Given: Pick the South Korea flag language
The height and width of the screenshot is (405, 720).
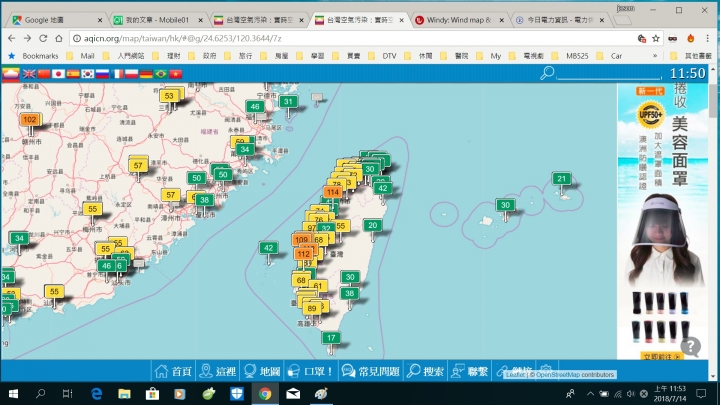Looking at the screenshot, I should [88, 74].
